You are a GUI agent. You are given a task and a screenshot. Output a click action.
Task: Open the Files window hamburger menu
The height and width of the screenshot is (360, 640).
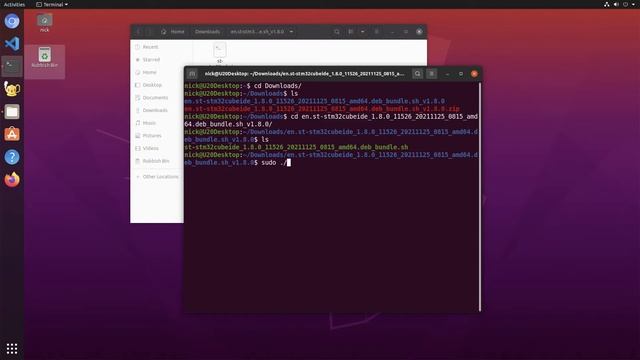click(376, 31)
